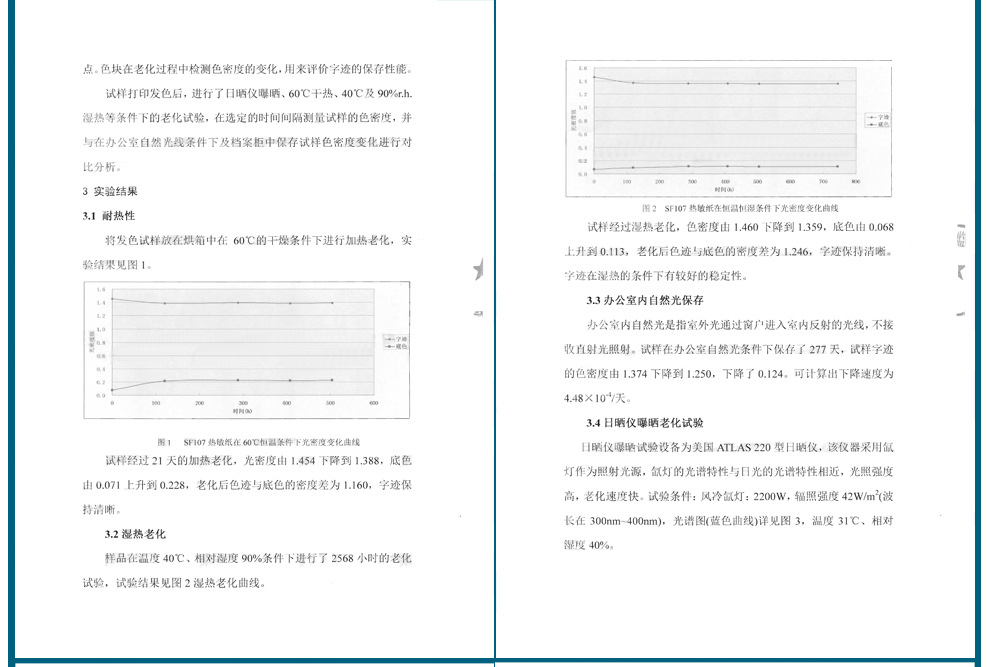Select the caption "图 2 SF107 热敏纸在恒温恒湿条件下光密度变化曲线"
The height and width of the screenshot is (667, 990).
click(x=740, y=208)
